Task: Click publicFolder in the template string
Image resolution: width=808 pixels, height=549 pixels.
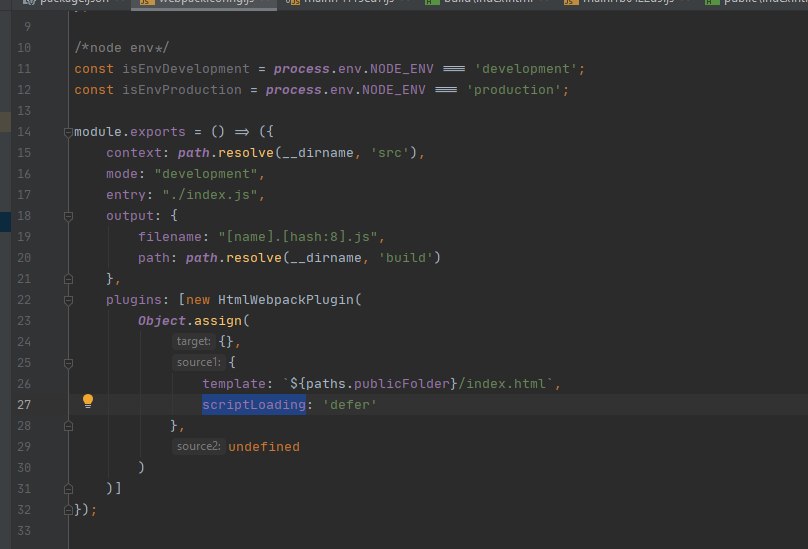Action: [401, 384]
